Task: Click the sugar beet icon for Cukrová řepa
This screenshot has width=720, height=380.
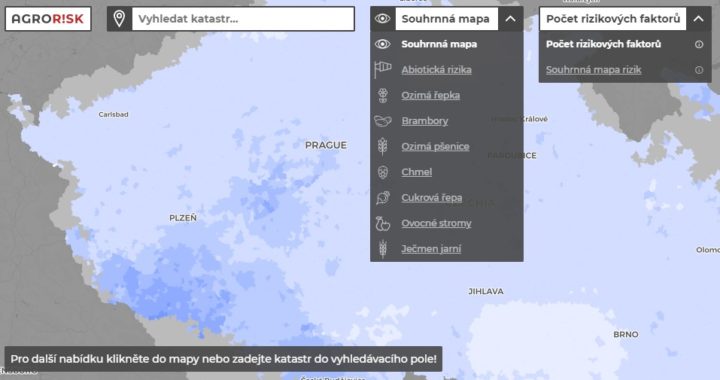Action: 382,198
